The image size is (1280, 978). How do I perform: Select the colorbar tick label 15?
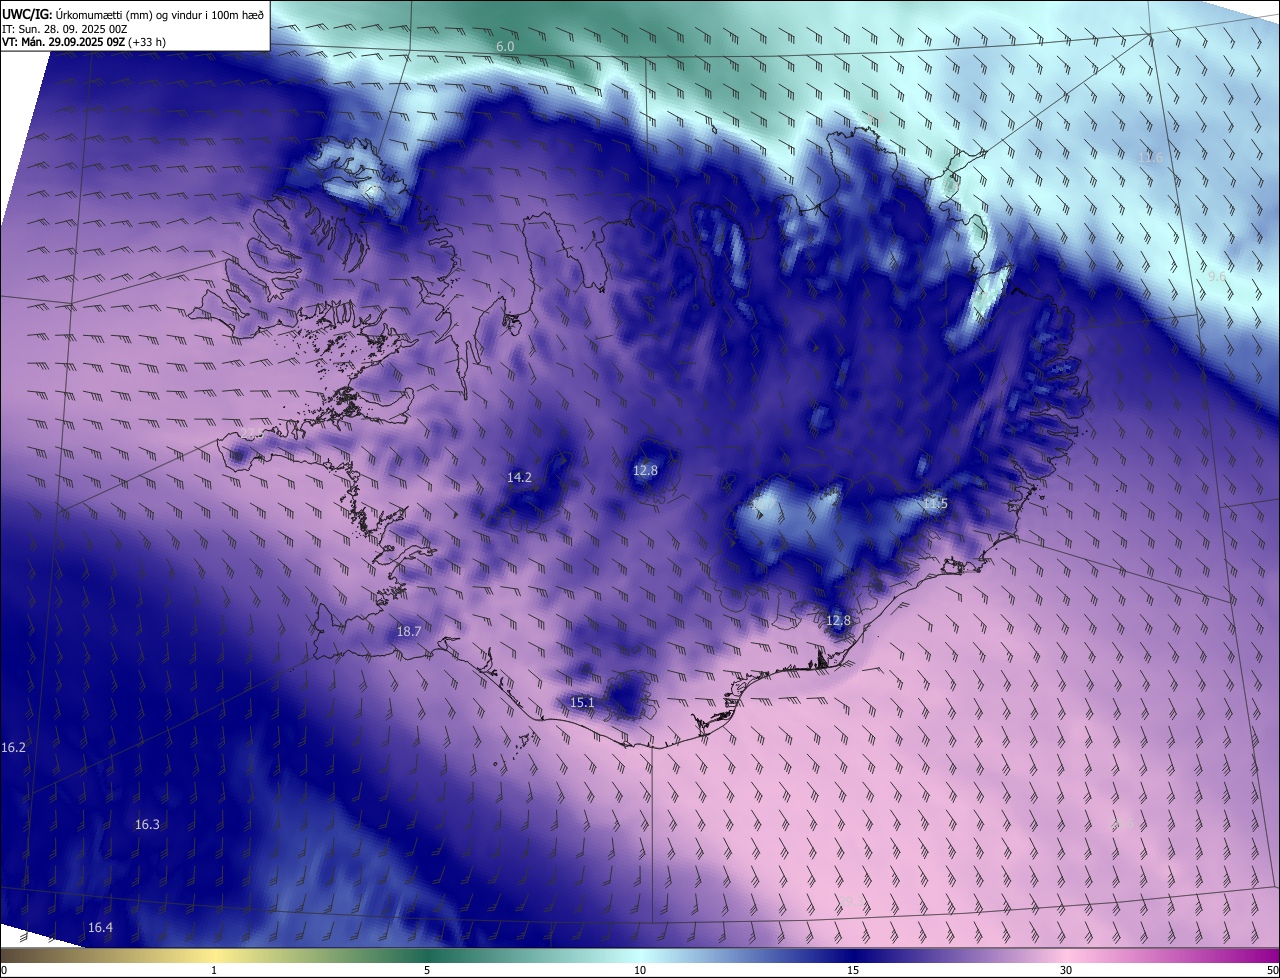coord(853,971)
